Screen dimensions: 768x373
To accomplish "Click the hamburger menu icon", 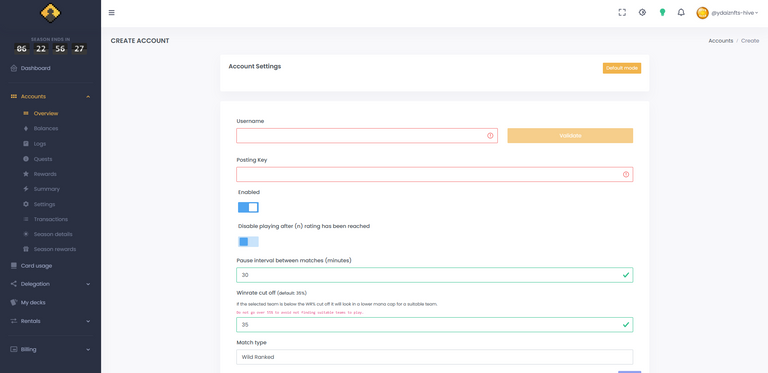I will coord(112,13).
